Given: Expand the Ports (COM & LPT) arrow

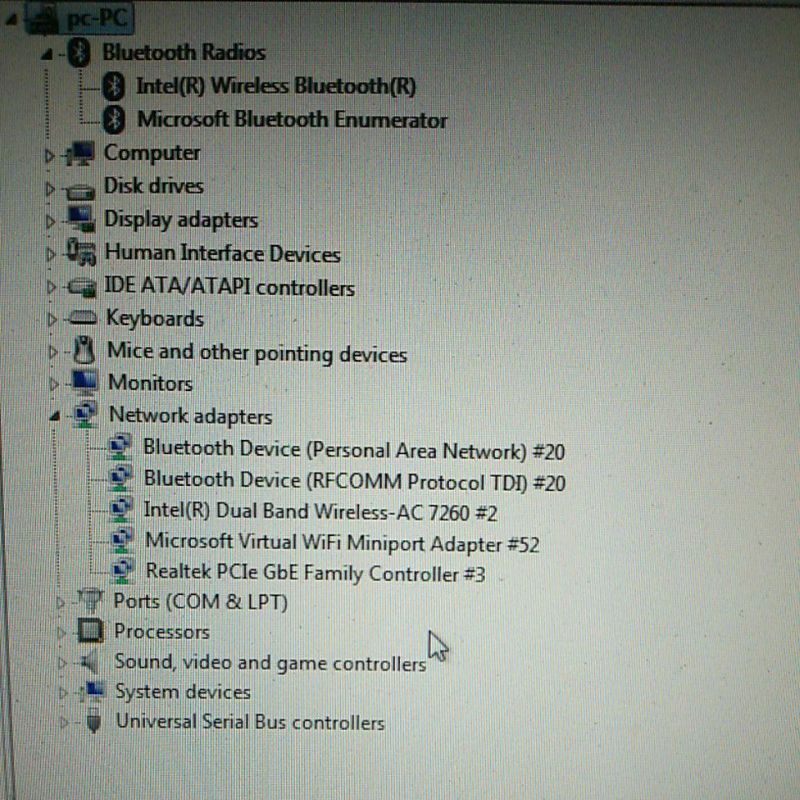Looking at the screenshot, I should (x=60, y=603).
